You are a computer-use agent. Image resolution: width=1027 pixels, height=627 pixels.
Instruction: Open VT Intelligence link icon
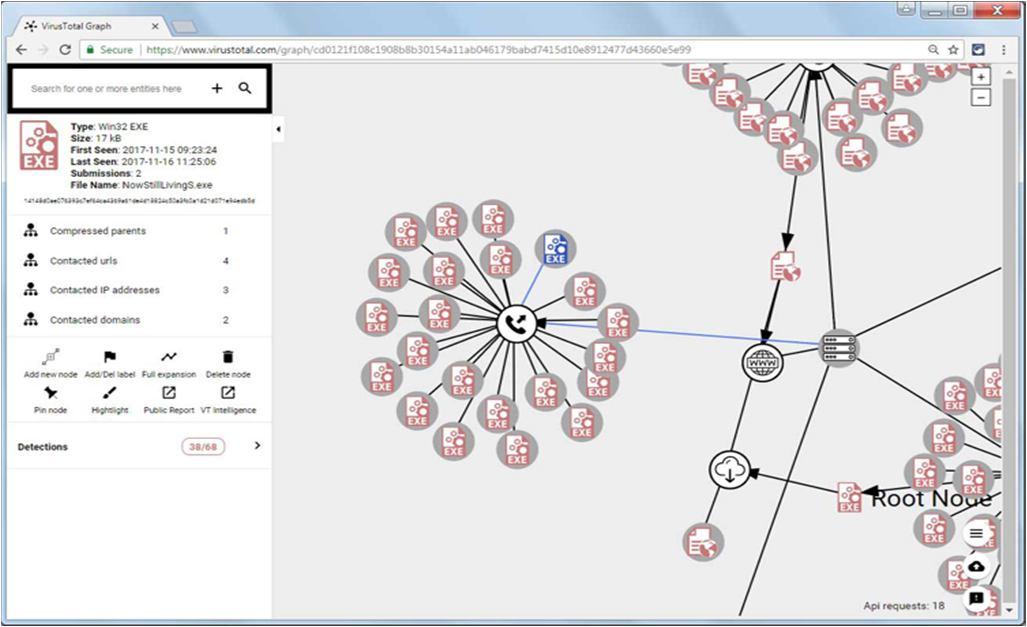tap(228, 392)
